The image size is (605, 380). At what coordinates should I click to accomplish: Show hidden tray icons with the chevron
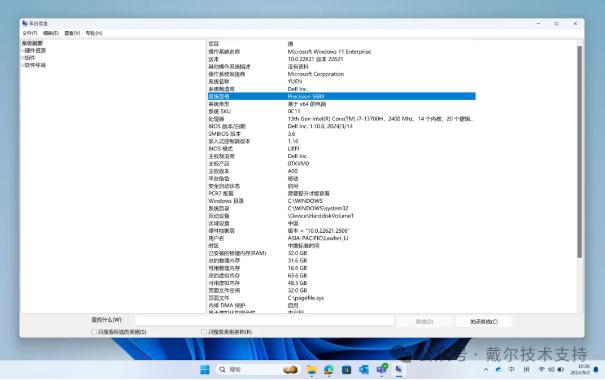pos(486,370)
